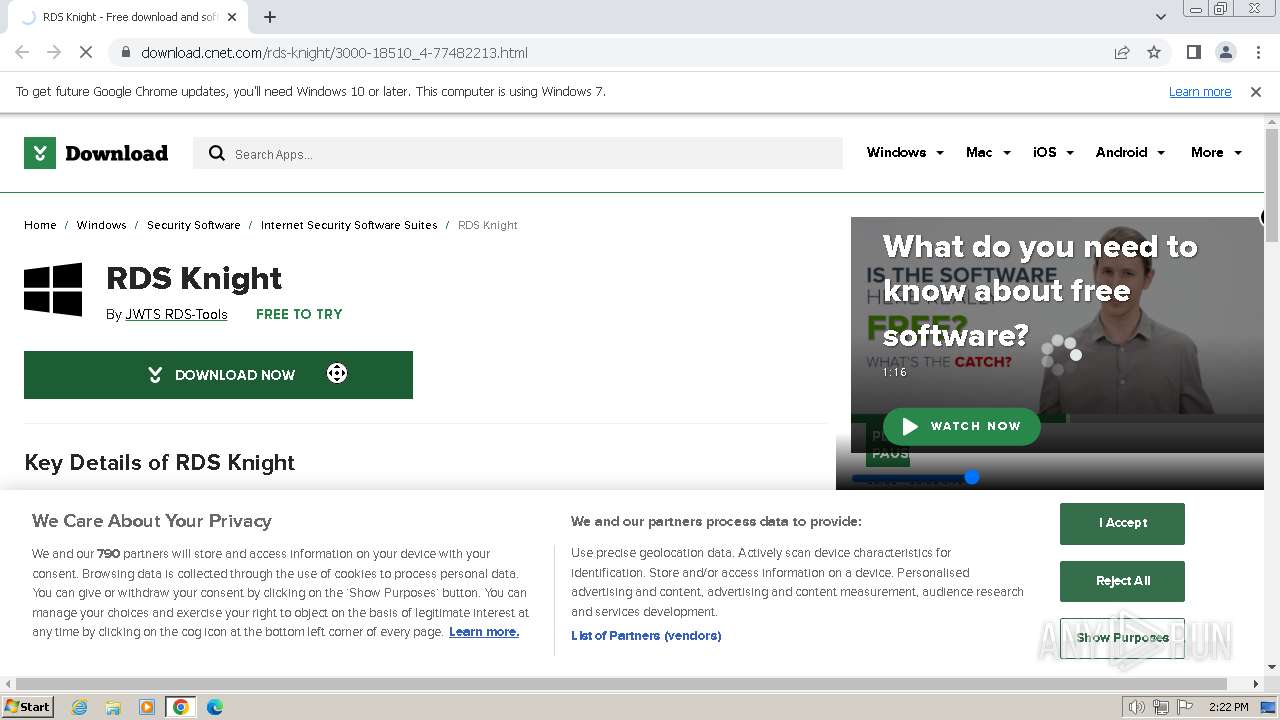The width and height of the screenshot is (1280, 720).
Task: Click the Windows logo beside RDS Knight
Action: tap(53, 290)
